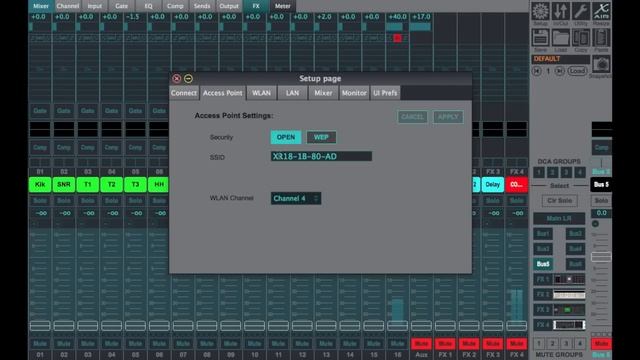Select the Kik channel strip label
The width and height of the screenshot is (640, 360).
(x=40, y=184)
